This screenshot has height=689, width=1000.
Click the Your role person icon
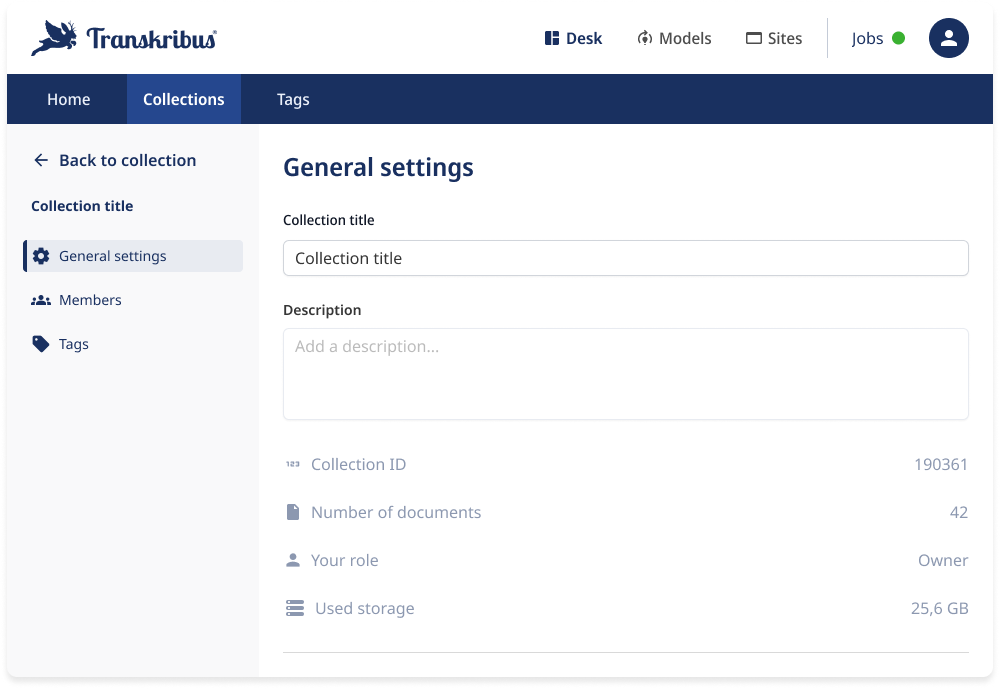pyautogui.click(x=295, y=559)
